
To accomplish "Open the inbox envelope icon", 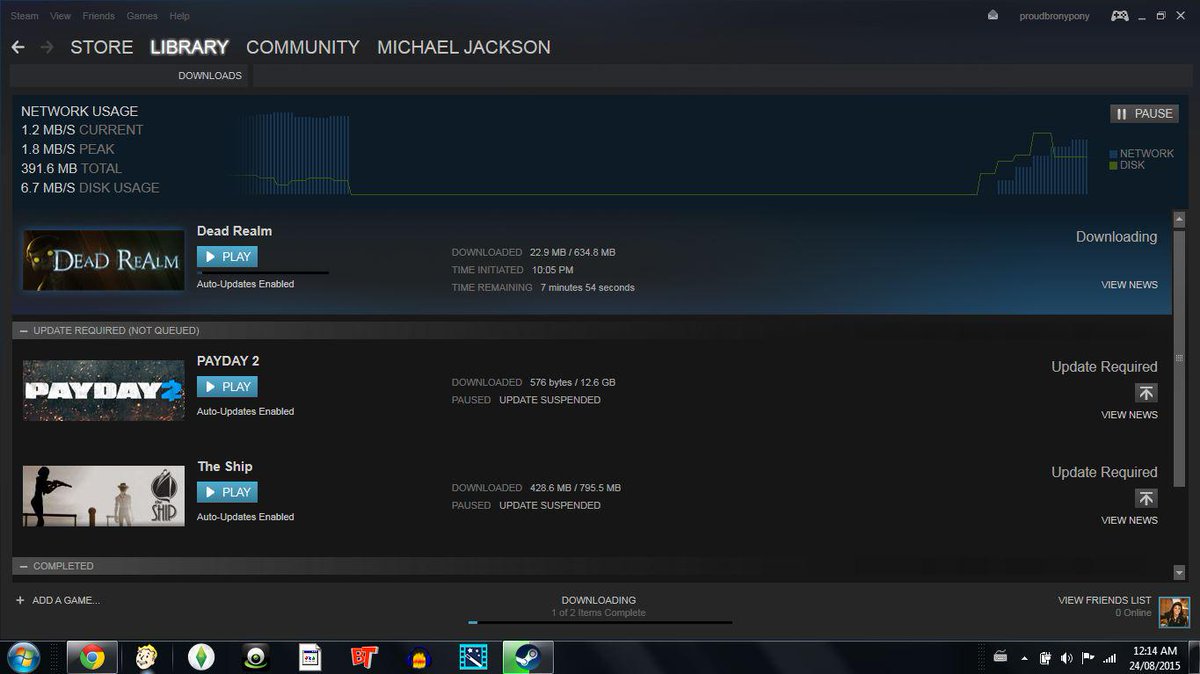I will coord(992,16).
